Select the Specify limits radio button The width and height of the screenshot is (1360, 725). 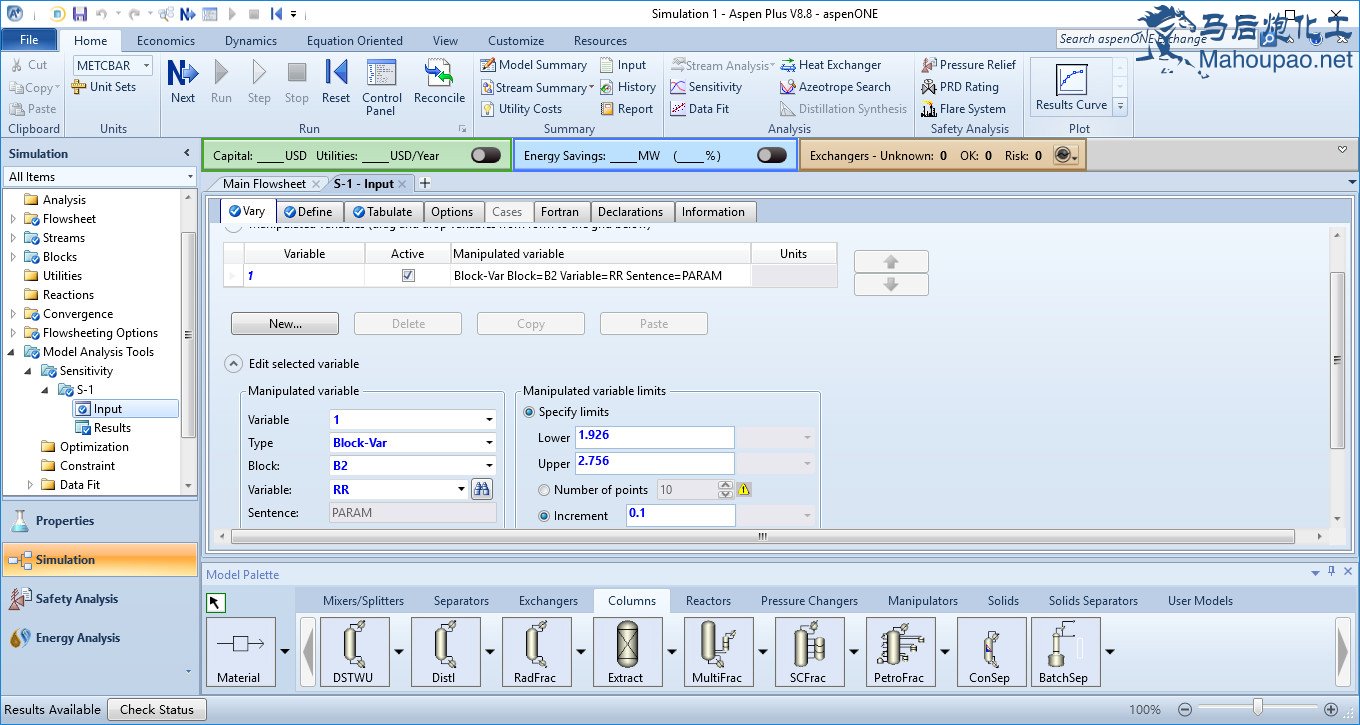pyautogui.click(x=530, y=412)
